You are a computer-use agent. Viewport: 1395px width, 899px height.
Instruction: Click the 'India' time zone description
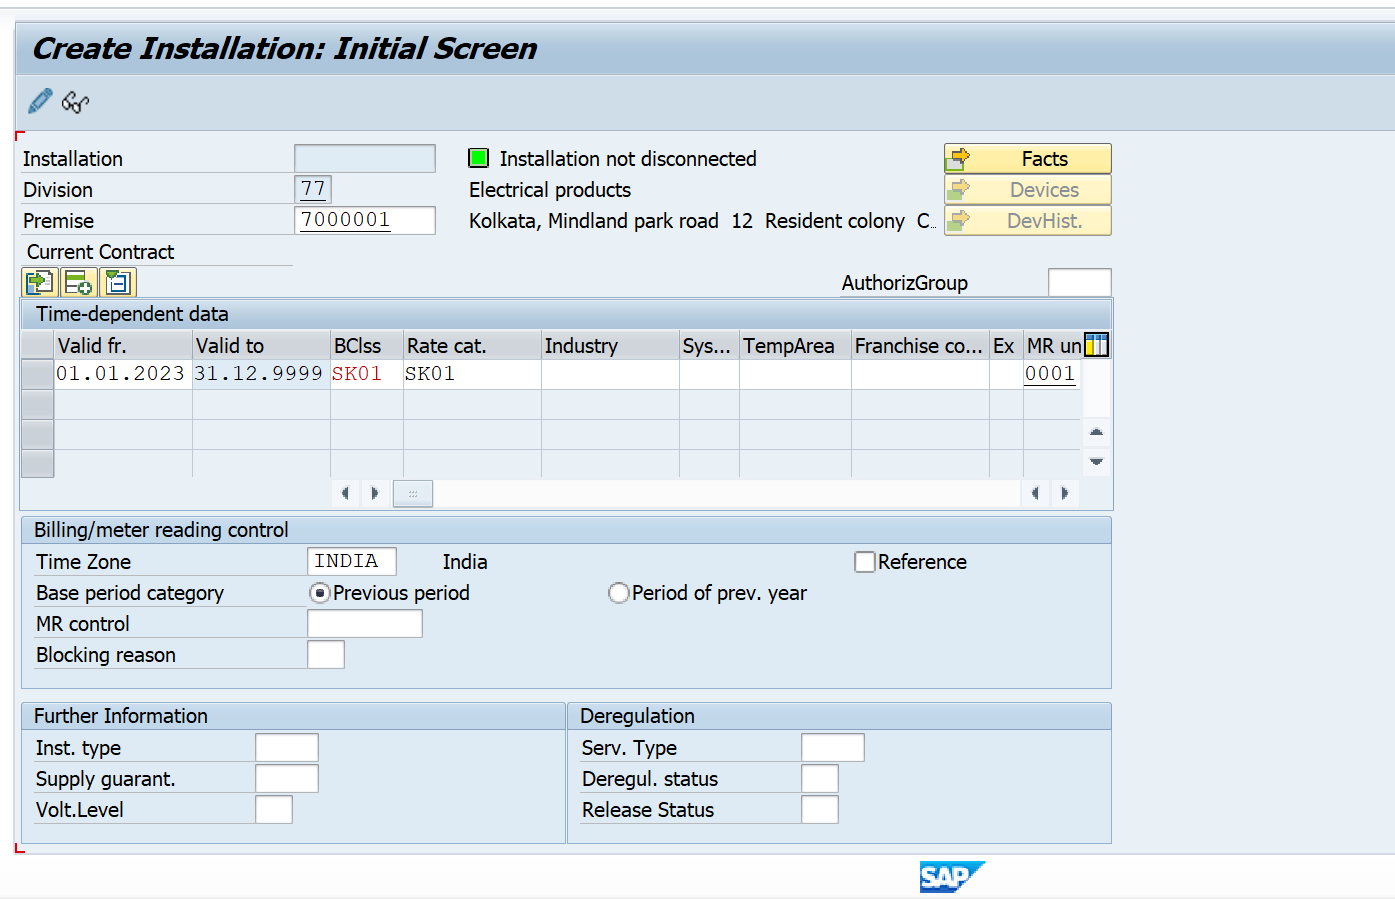coord(465,562)
